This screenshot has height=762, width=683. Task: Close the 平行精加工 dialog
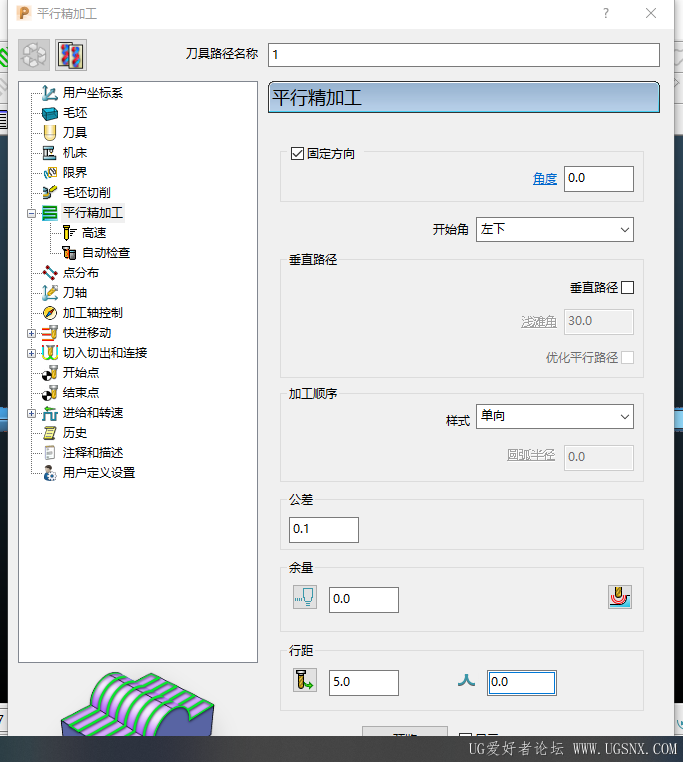tap(651, 13)
